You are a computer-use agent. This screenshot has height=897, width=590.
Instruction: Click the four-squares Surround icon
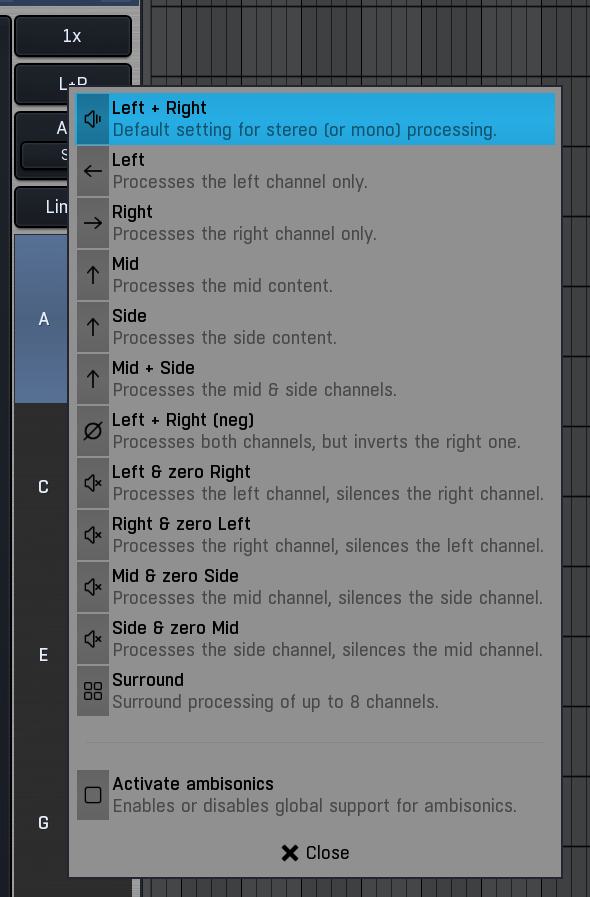93,691
